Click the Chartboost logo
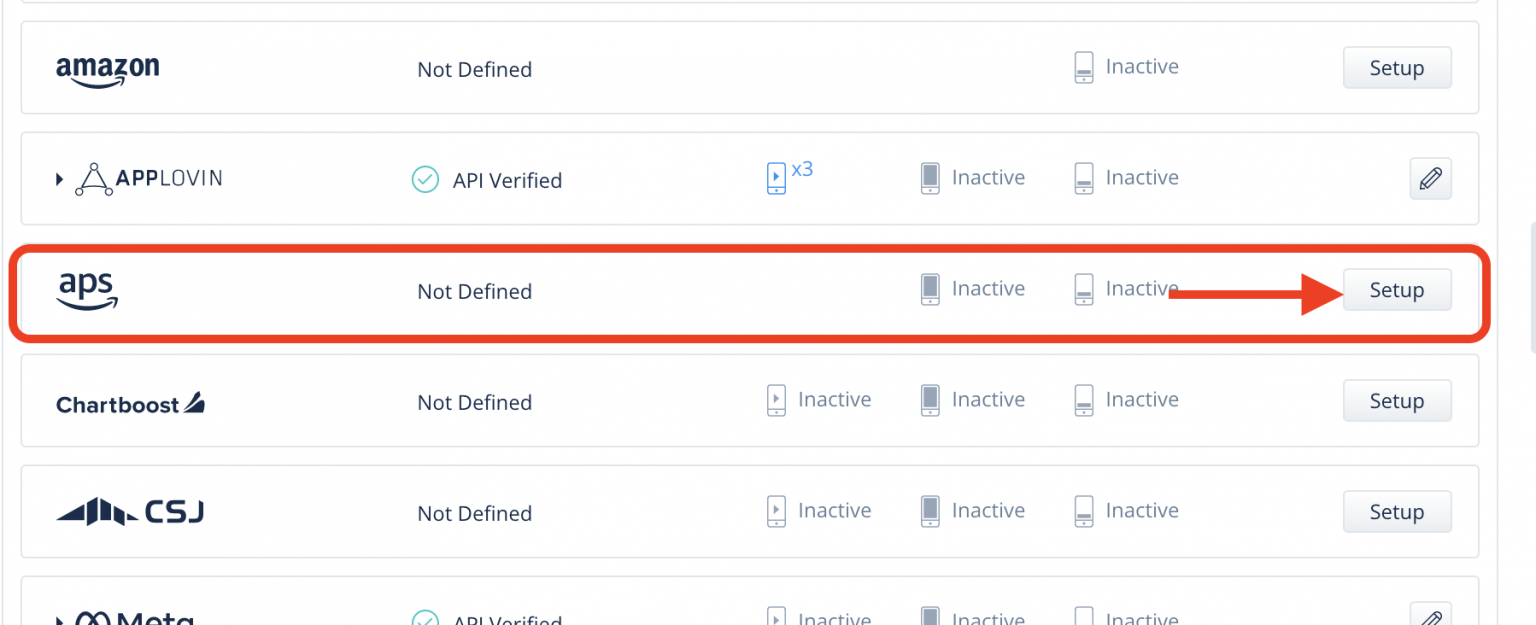This screenshot has width=1536, height=625. [x=130, y=404]
